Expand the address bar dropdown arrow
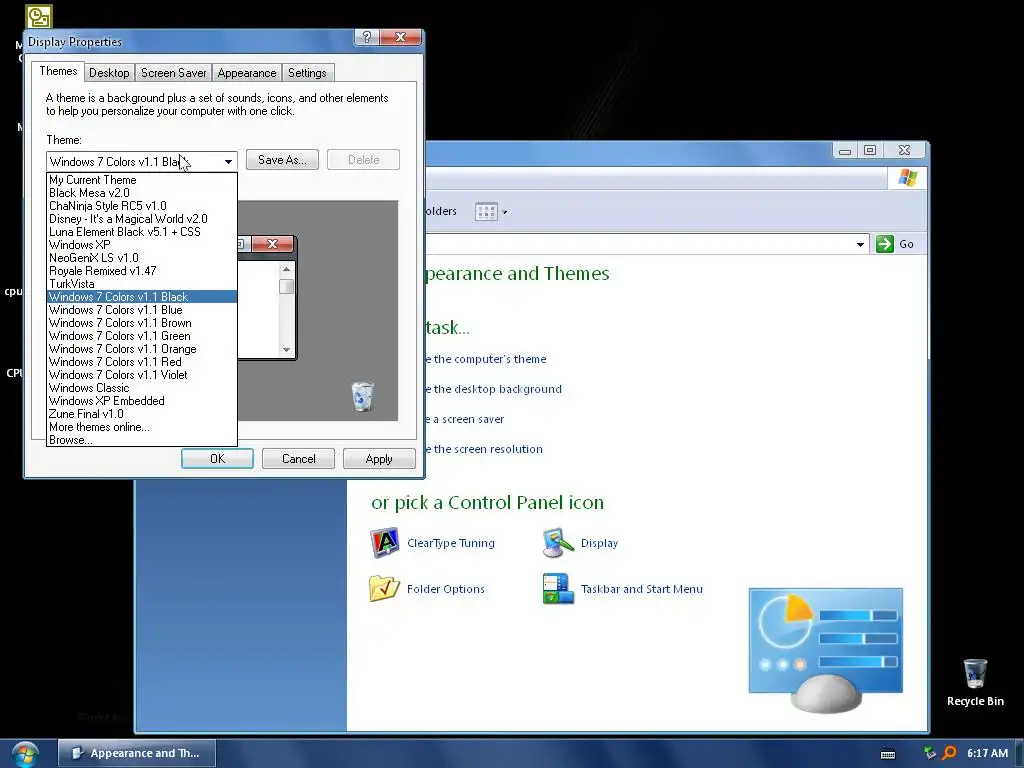1024x768 pixels. click(x=860, y=244)
